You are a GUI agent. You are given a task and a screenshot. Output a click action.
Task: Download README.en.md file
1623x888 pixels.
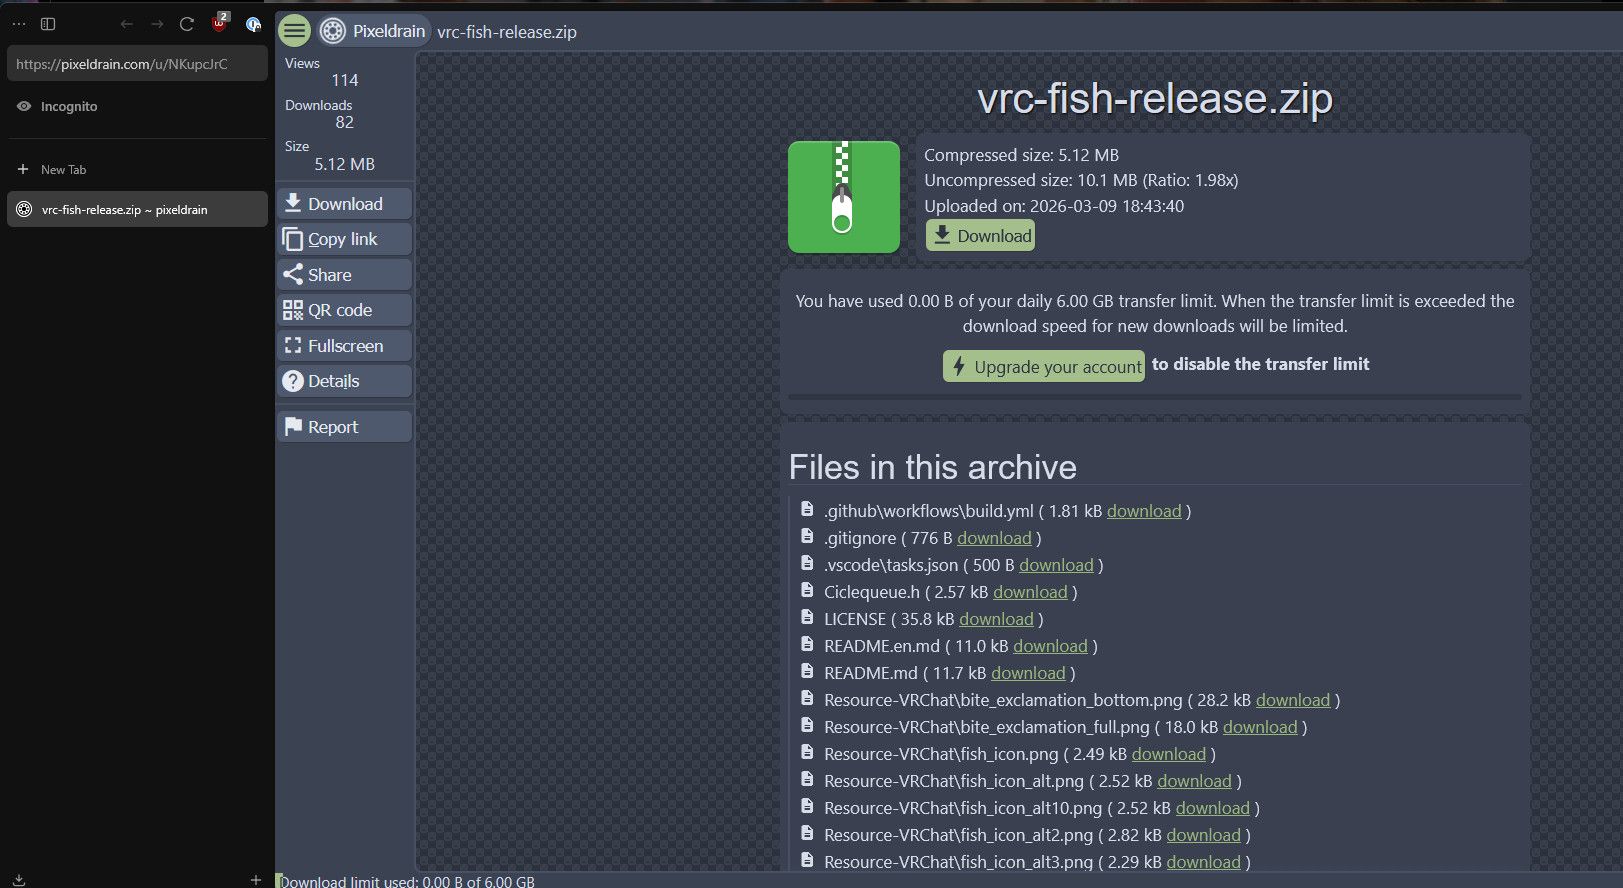(x=1050, y=646)
